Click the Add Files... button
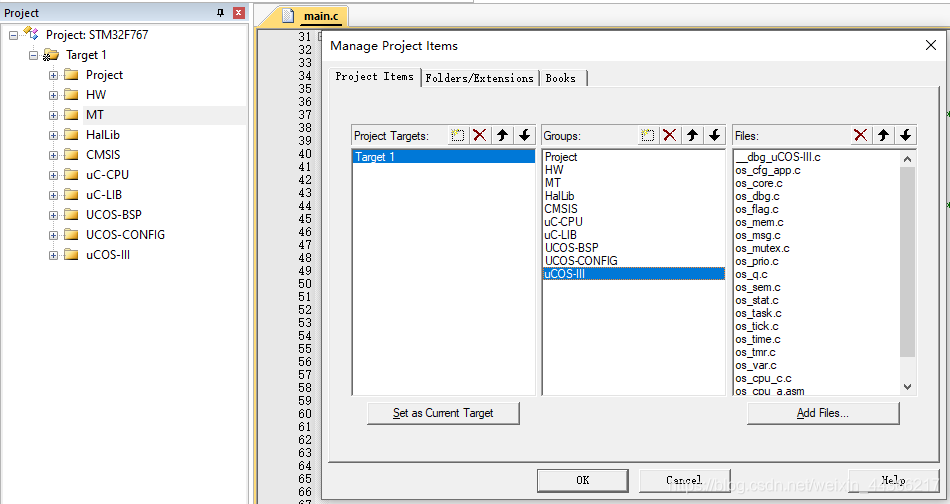 click(823, 413)
